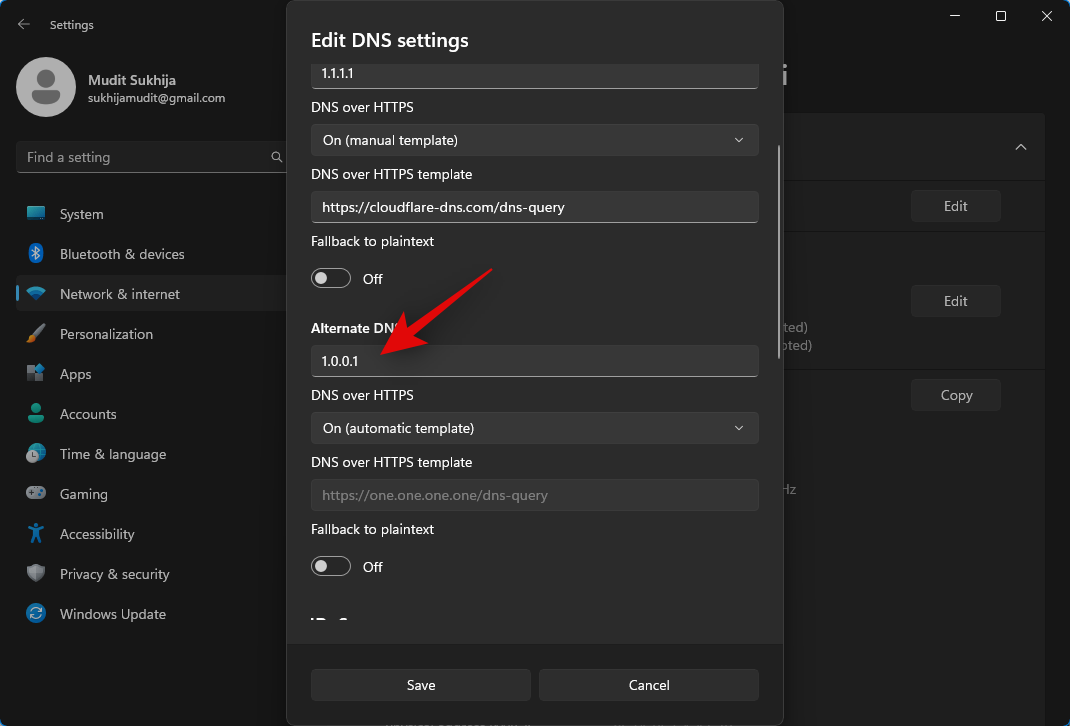Open the On (automatic template) dropdown

point(534,428)
